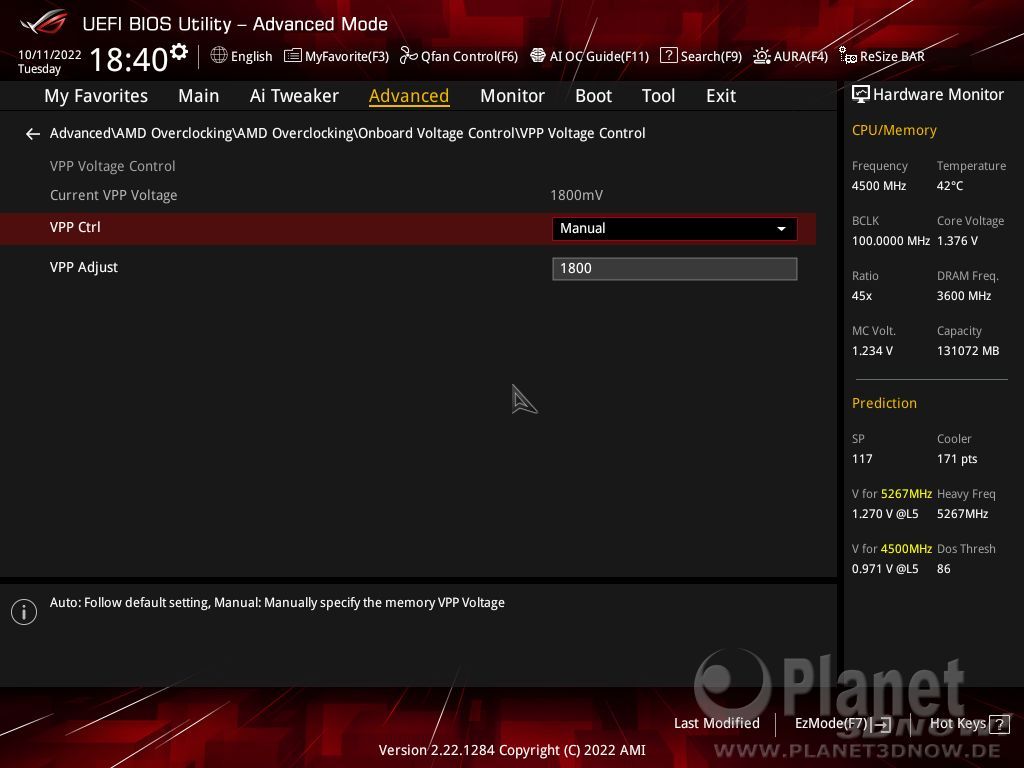This screenshot has width=1024, height=768.
Task: Click the ROG logo in the header
Action: [44, 22]
